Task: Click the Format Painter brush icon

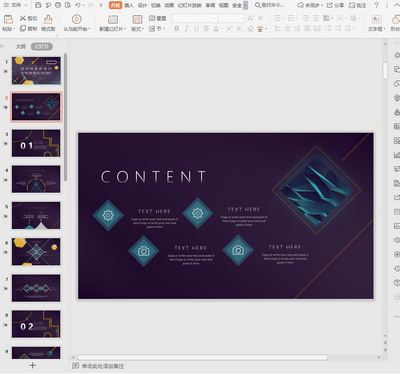Action: click(x=48, y=19)
